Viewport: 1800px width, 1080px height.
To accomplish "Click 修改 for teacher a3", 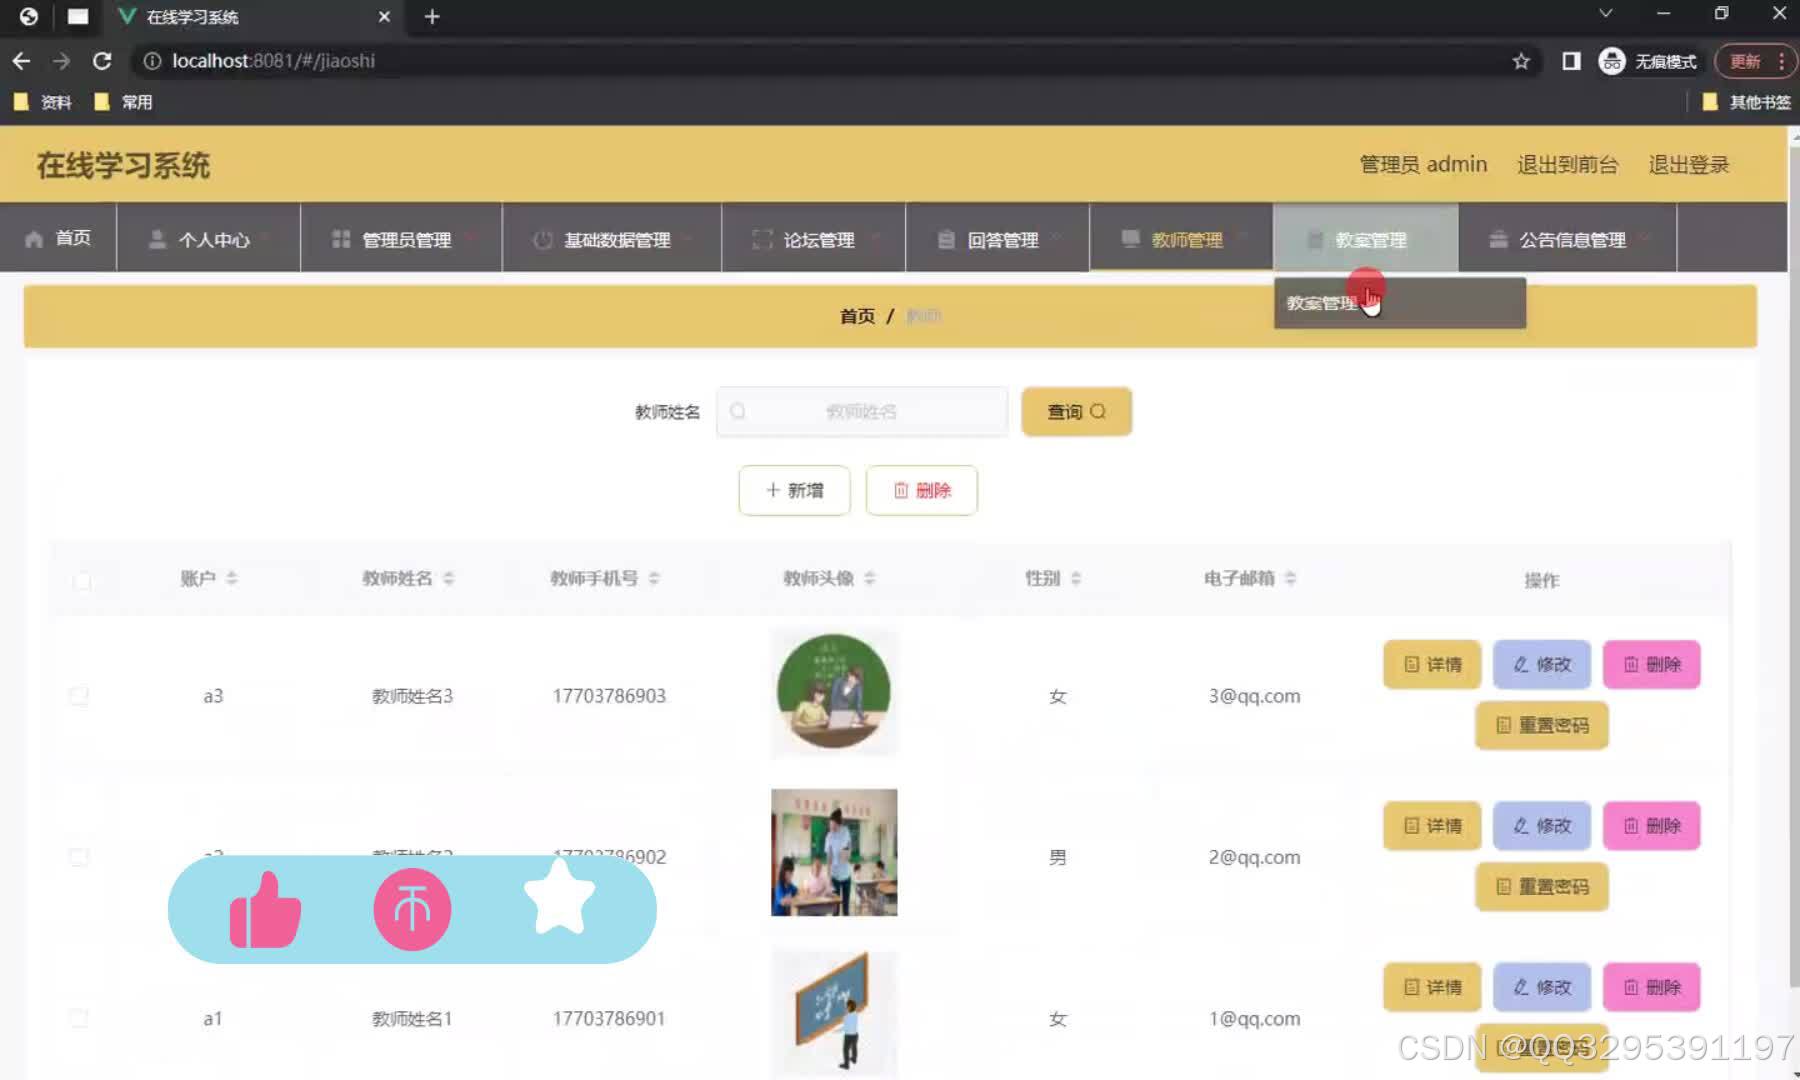I will pyautogui.click(x=1542, y=664).
